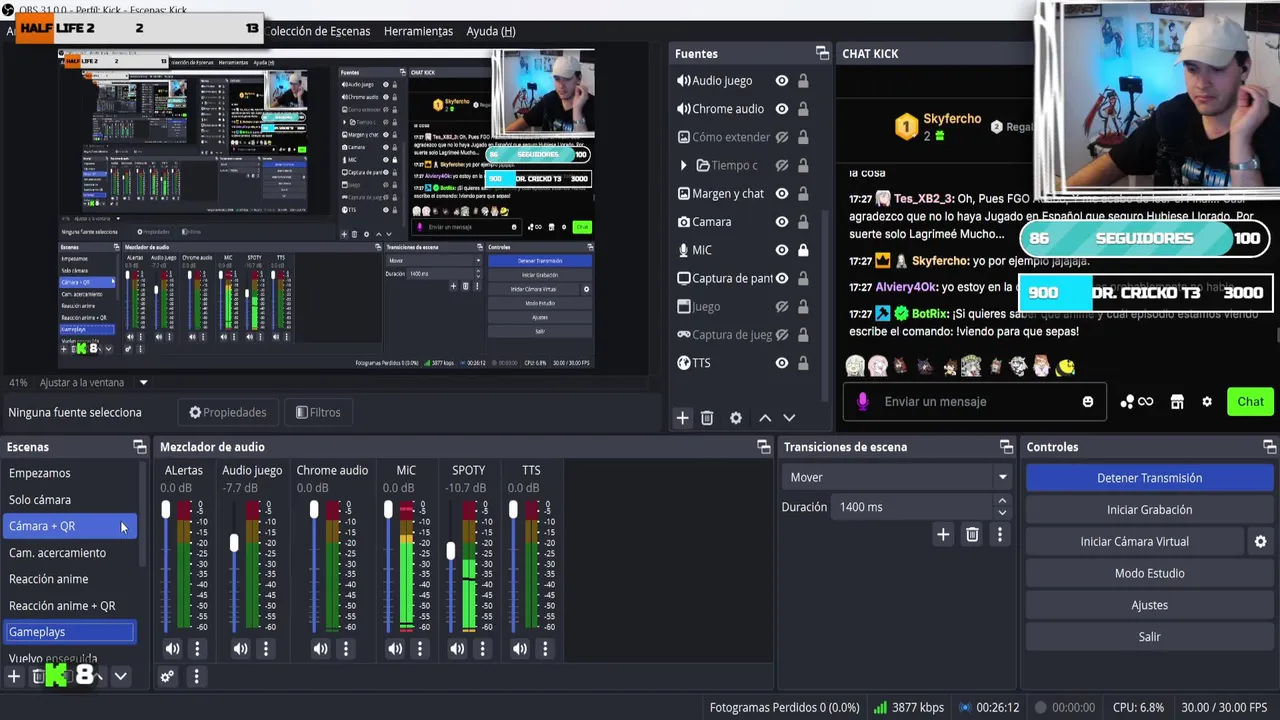Select the Gameplays scene
The image size is (1280, 720).
click(69, 632)
